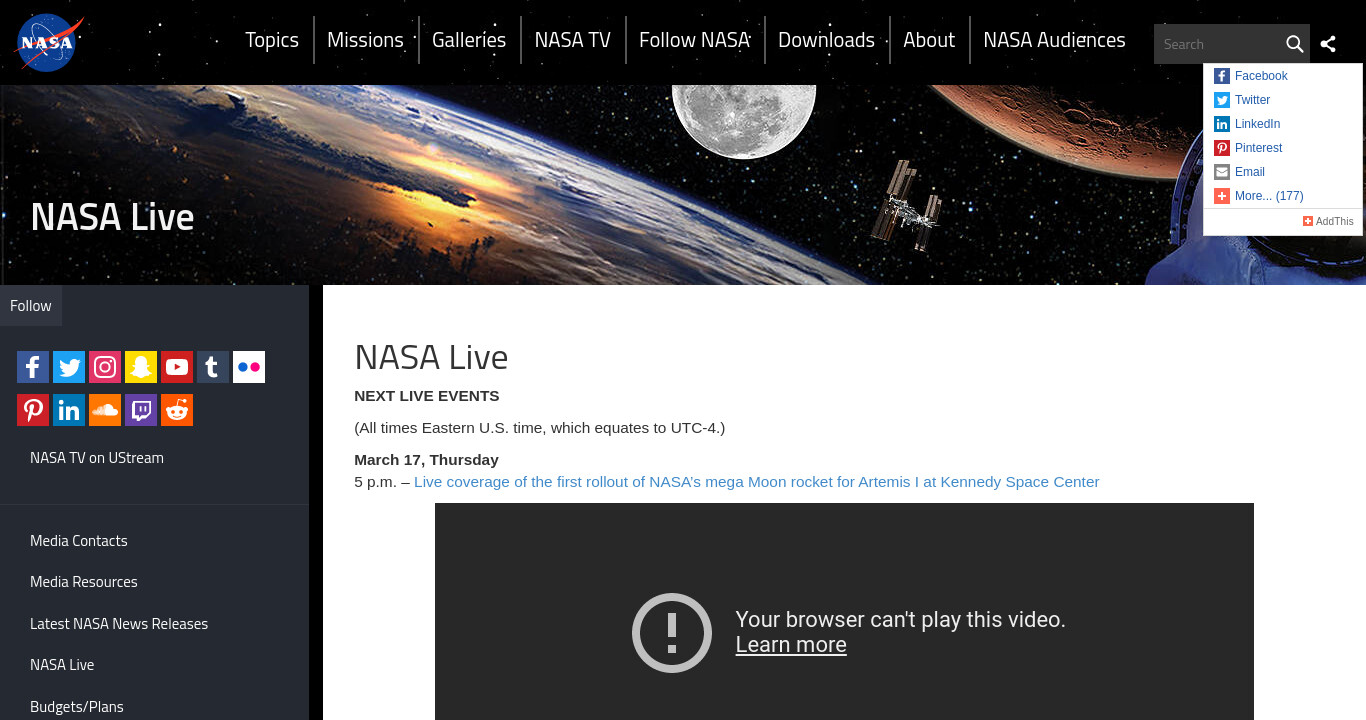Viewport: 1366px width, 720px height.
Task: Open NASA Facebook icon in sidebar
Action: click(x=33, y=367)
